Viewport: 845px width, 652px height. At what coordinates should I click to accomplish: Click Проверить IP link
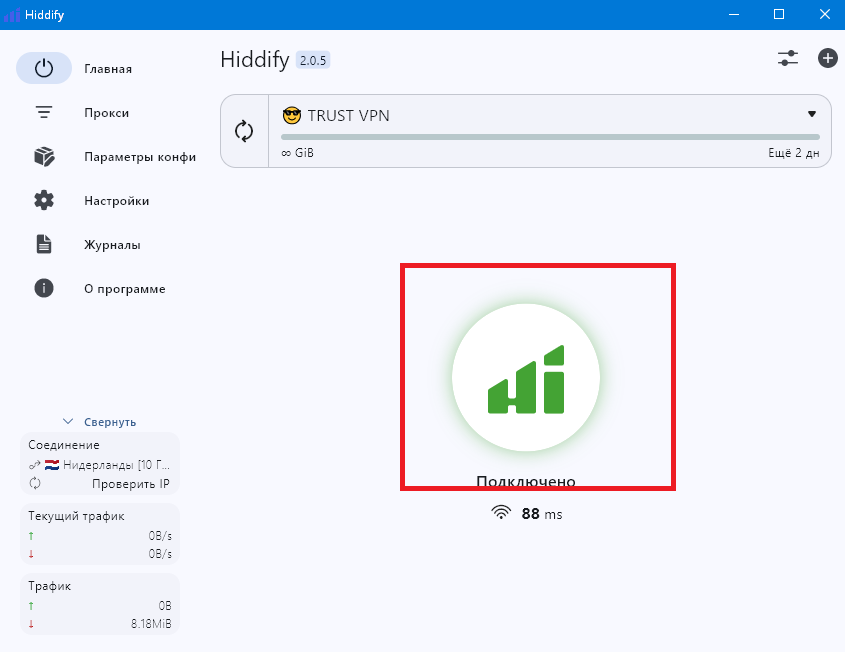pos(130,484)
